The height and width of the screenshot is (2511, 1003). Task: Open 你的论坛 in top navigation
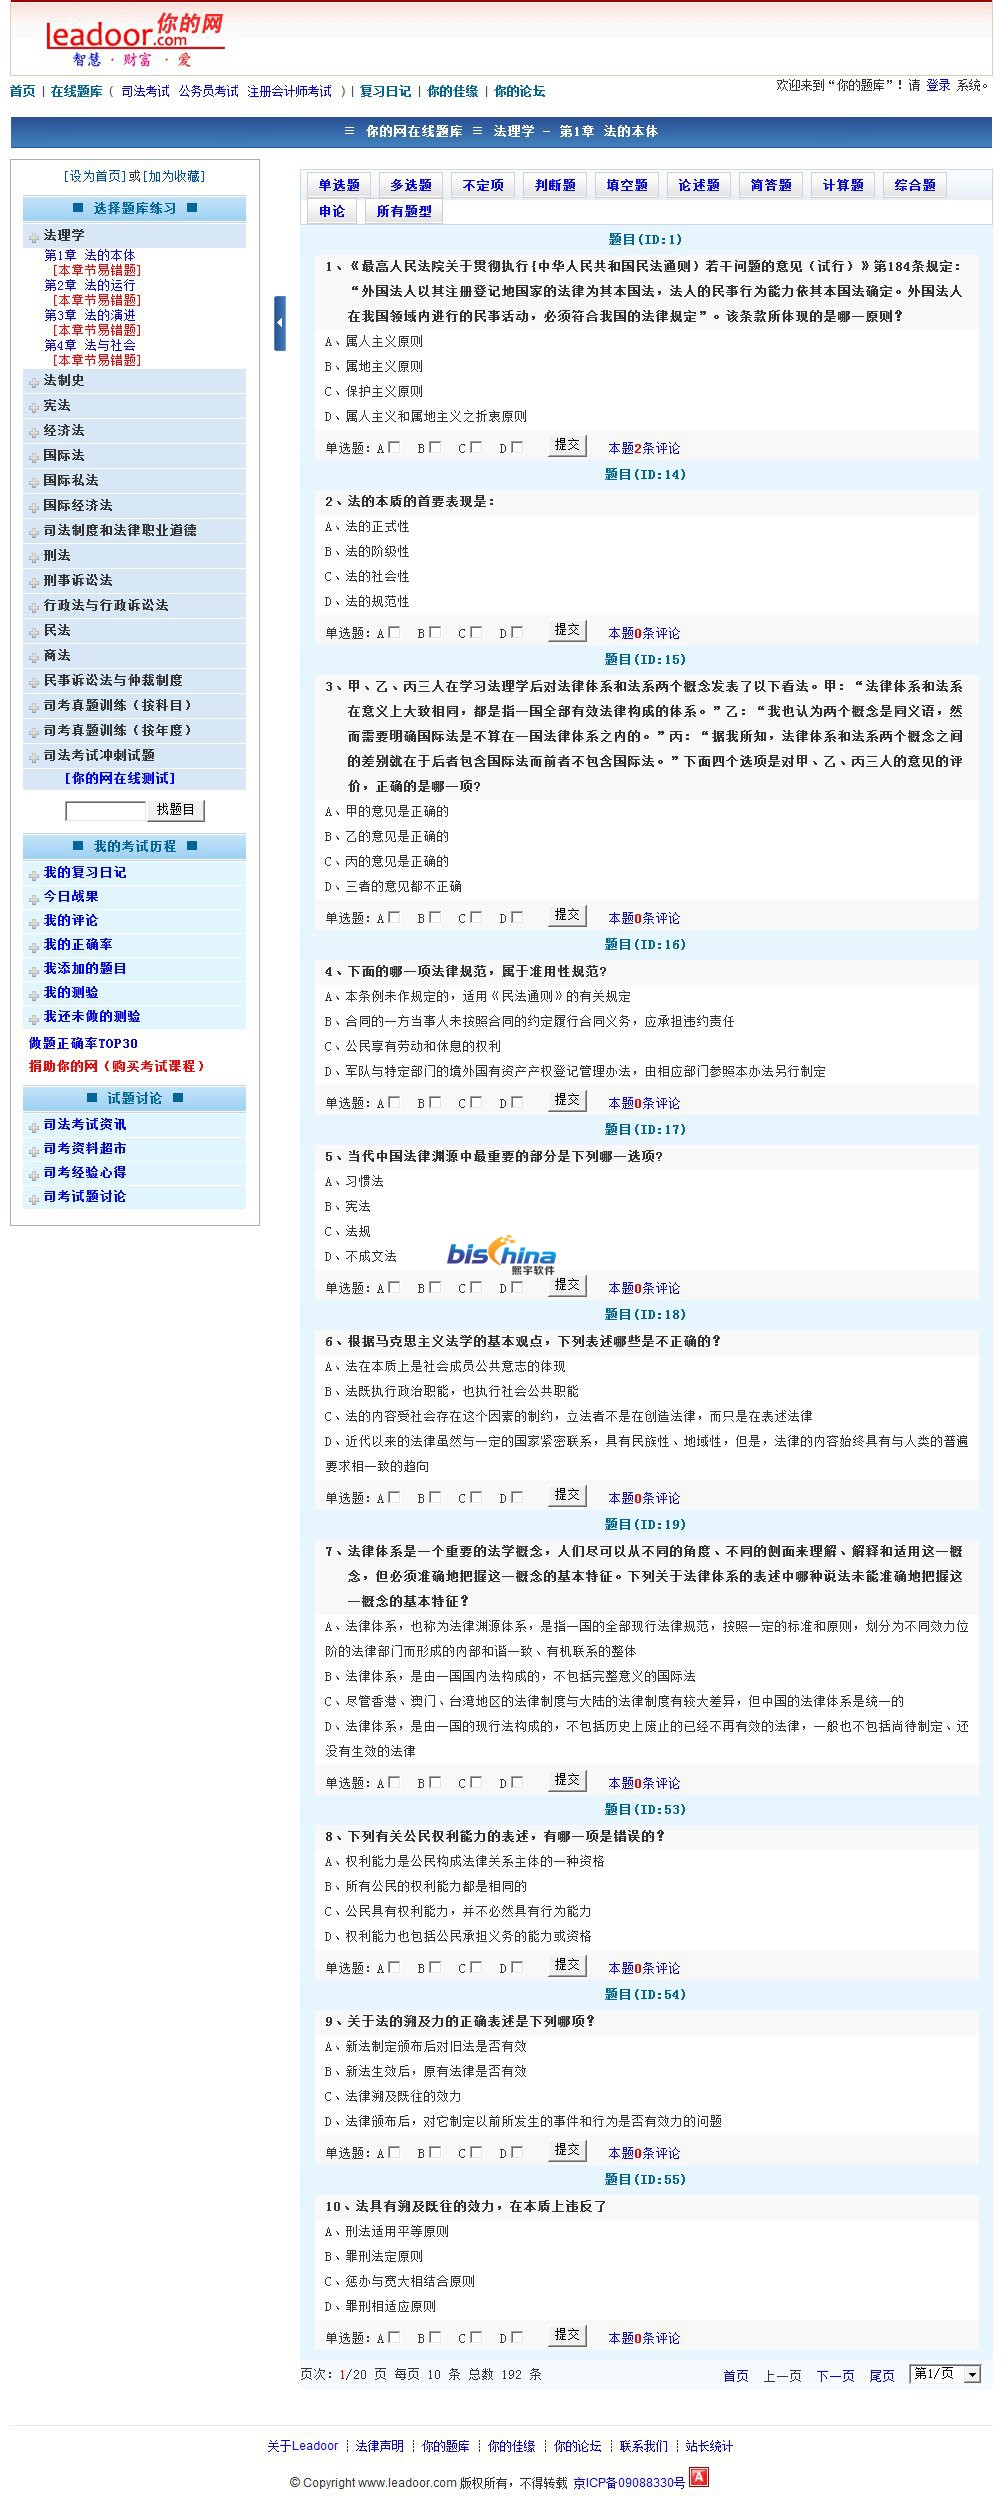click(x=519, y=91)
